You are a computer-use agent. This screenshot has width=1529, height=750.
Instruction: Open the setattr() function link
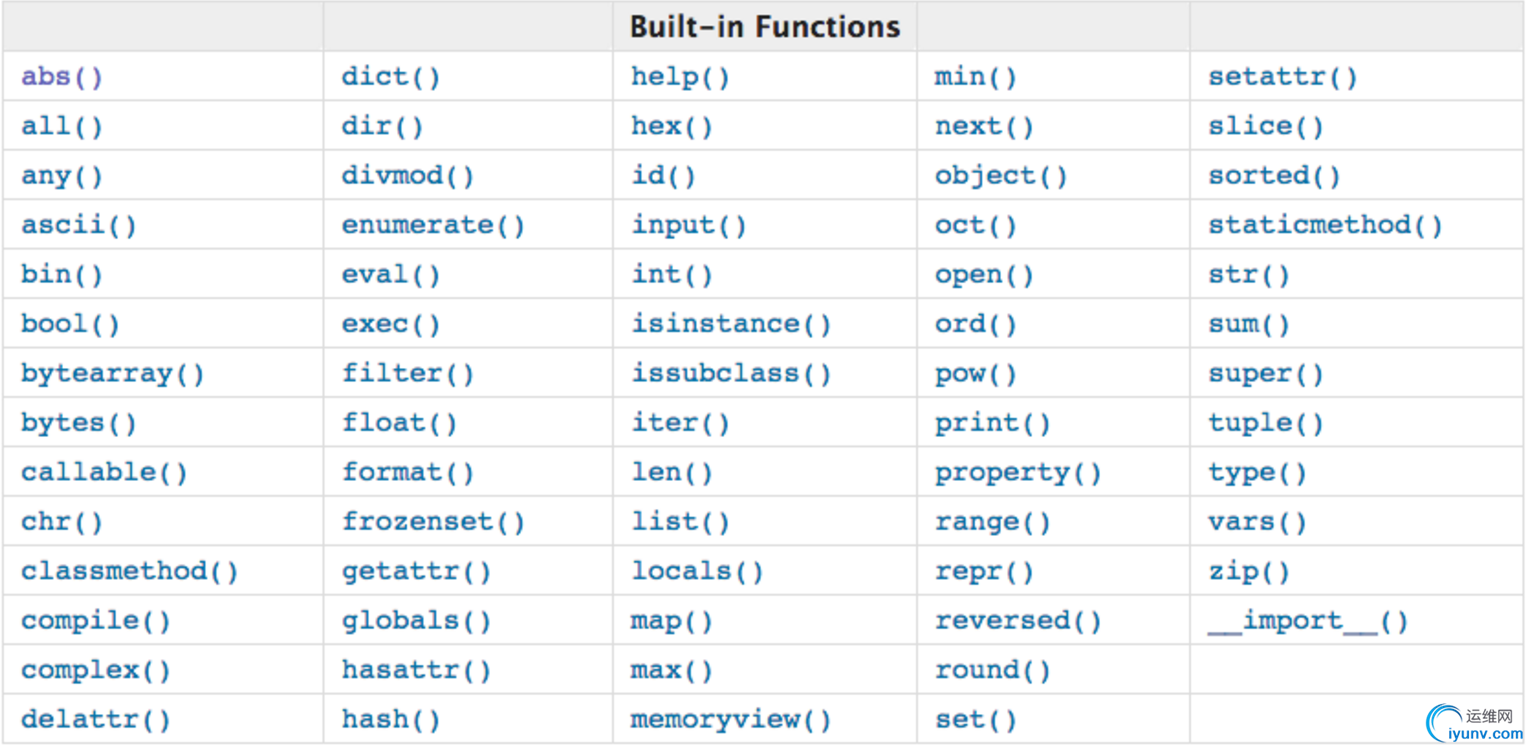click(x=1282, y=77)
